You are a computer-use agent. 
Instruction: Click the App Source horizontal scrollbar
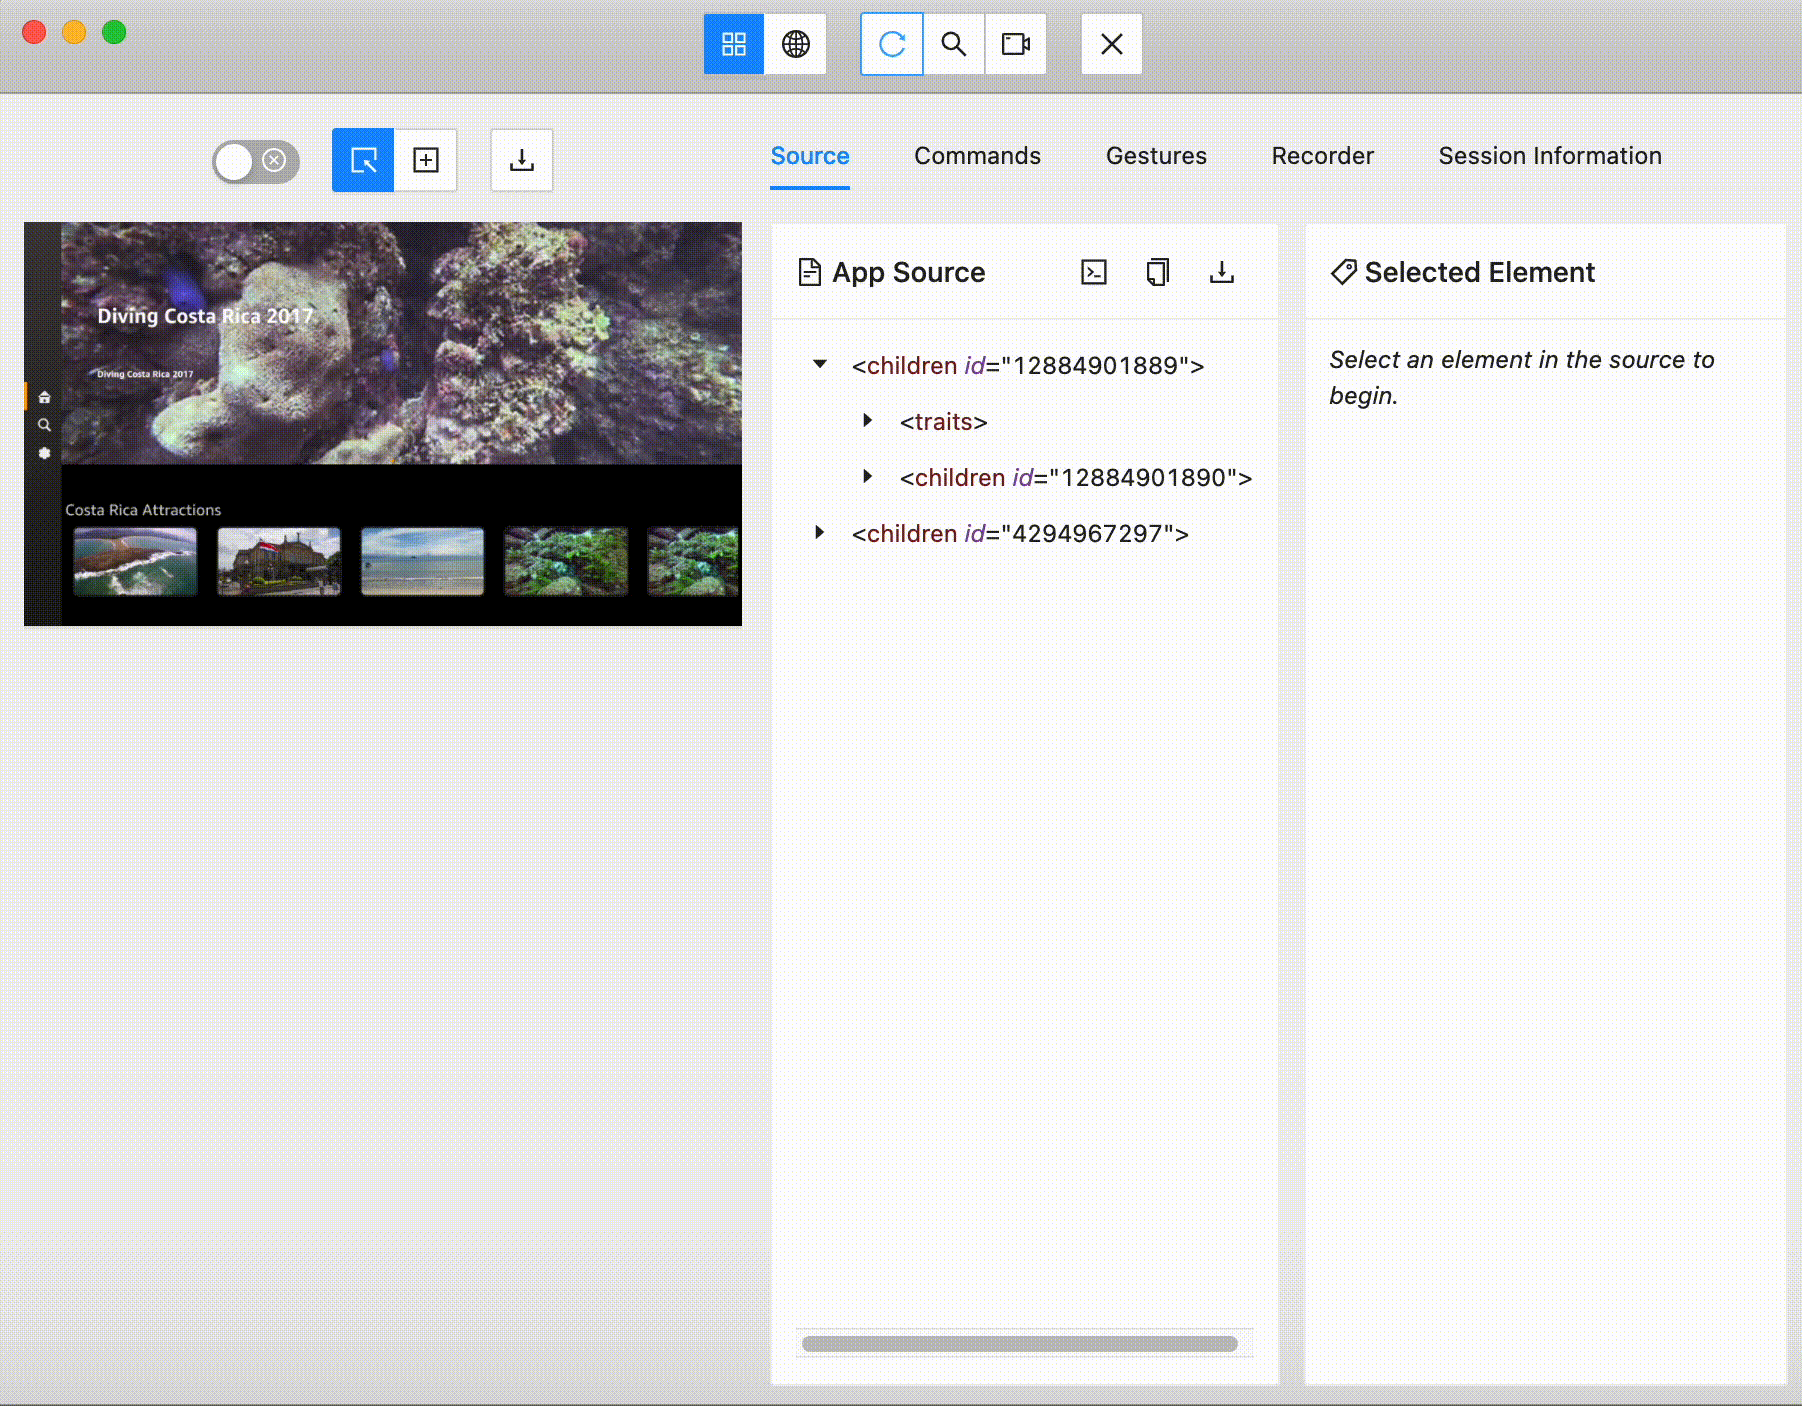pyautogui.click(x=1019, y=1344)
